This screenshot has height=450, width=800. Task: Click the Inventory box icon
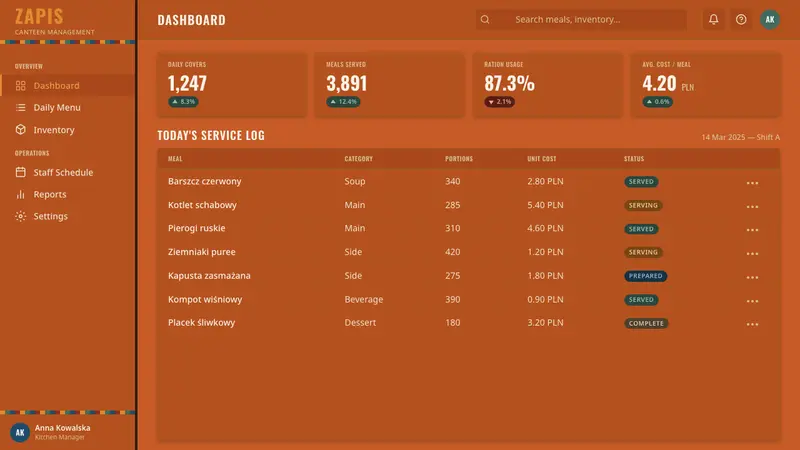click(x=20, y=130)
